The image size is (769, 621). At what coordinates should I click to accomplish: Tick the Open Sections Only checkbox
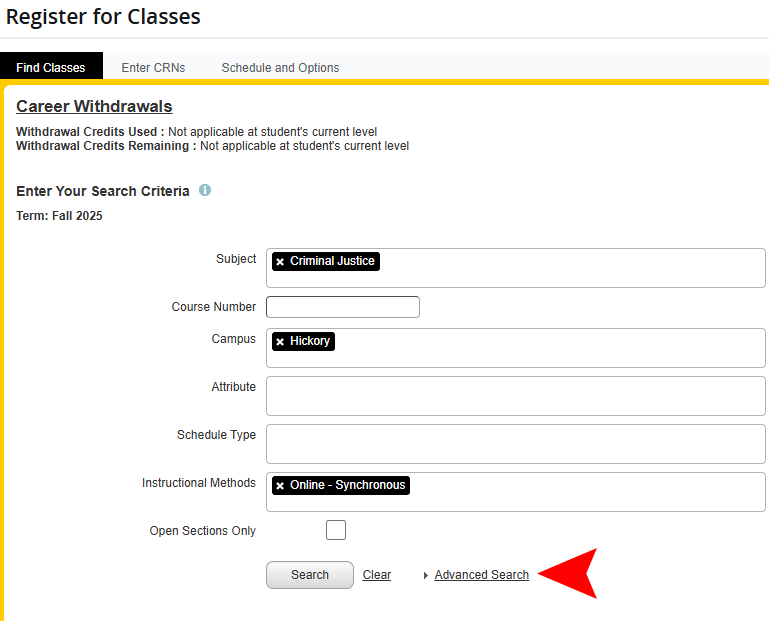pos(336,530)
